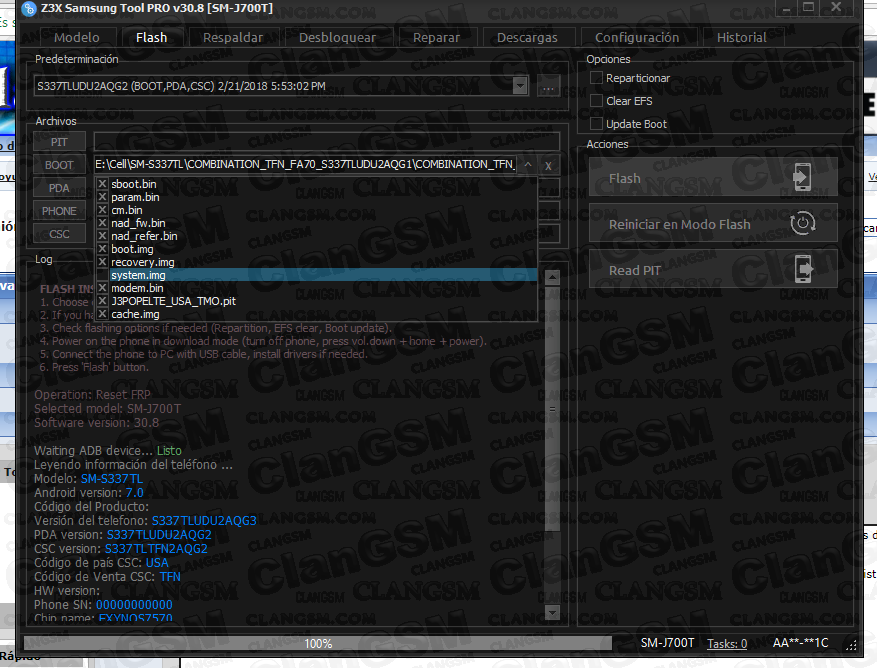This screenshot has height=668, width=877.
Task: Click the log scrollbar down arrow
Action: coord(552,612)
